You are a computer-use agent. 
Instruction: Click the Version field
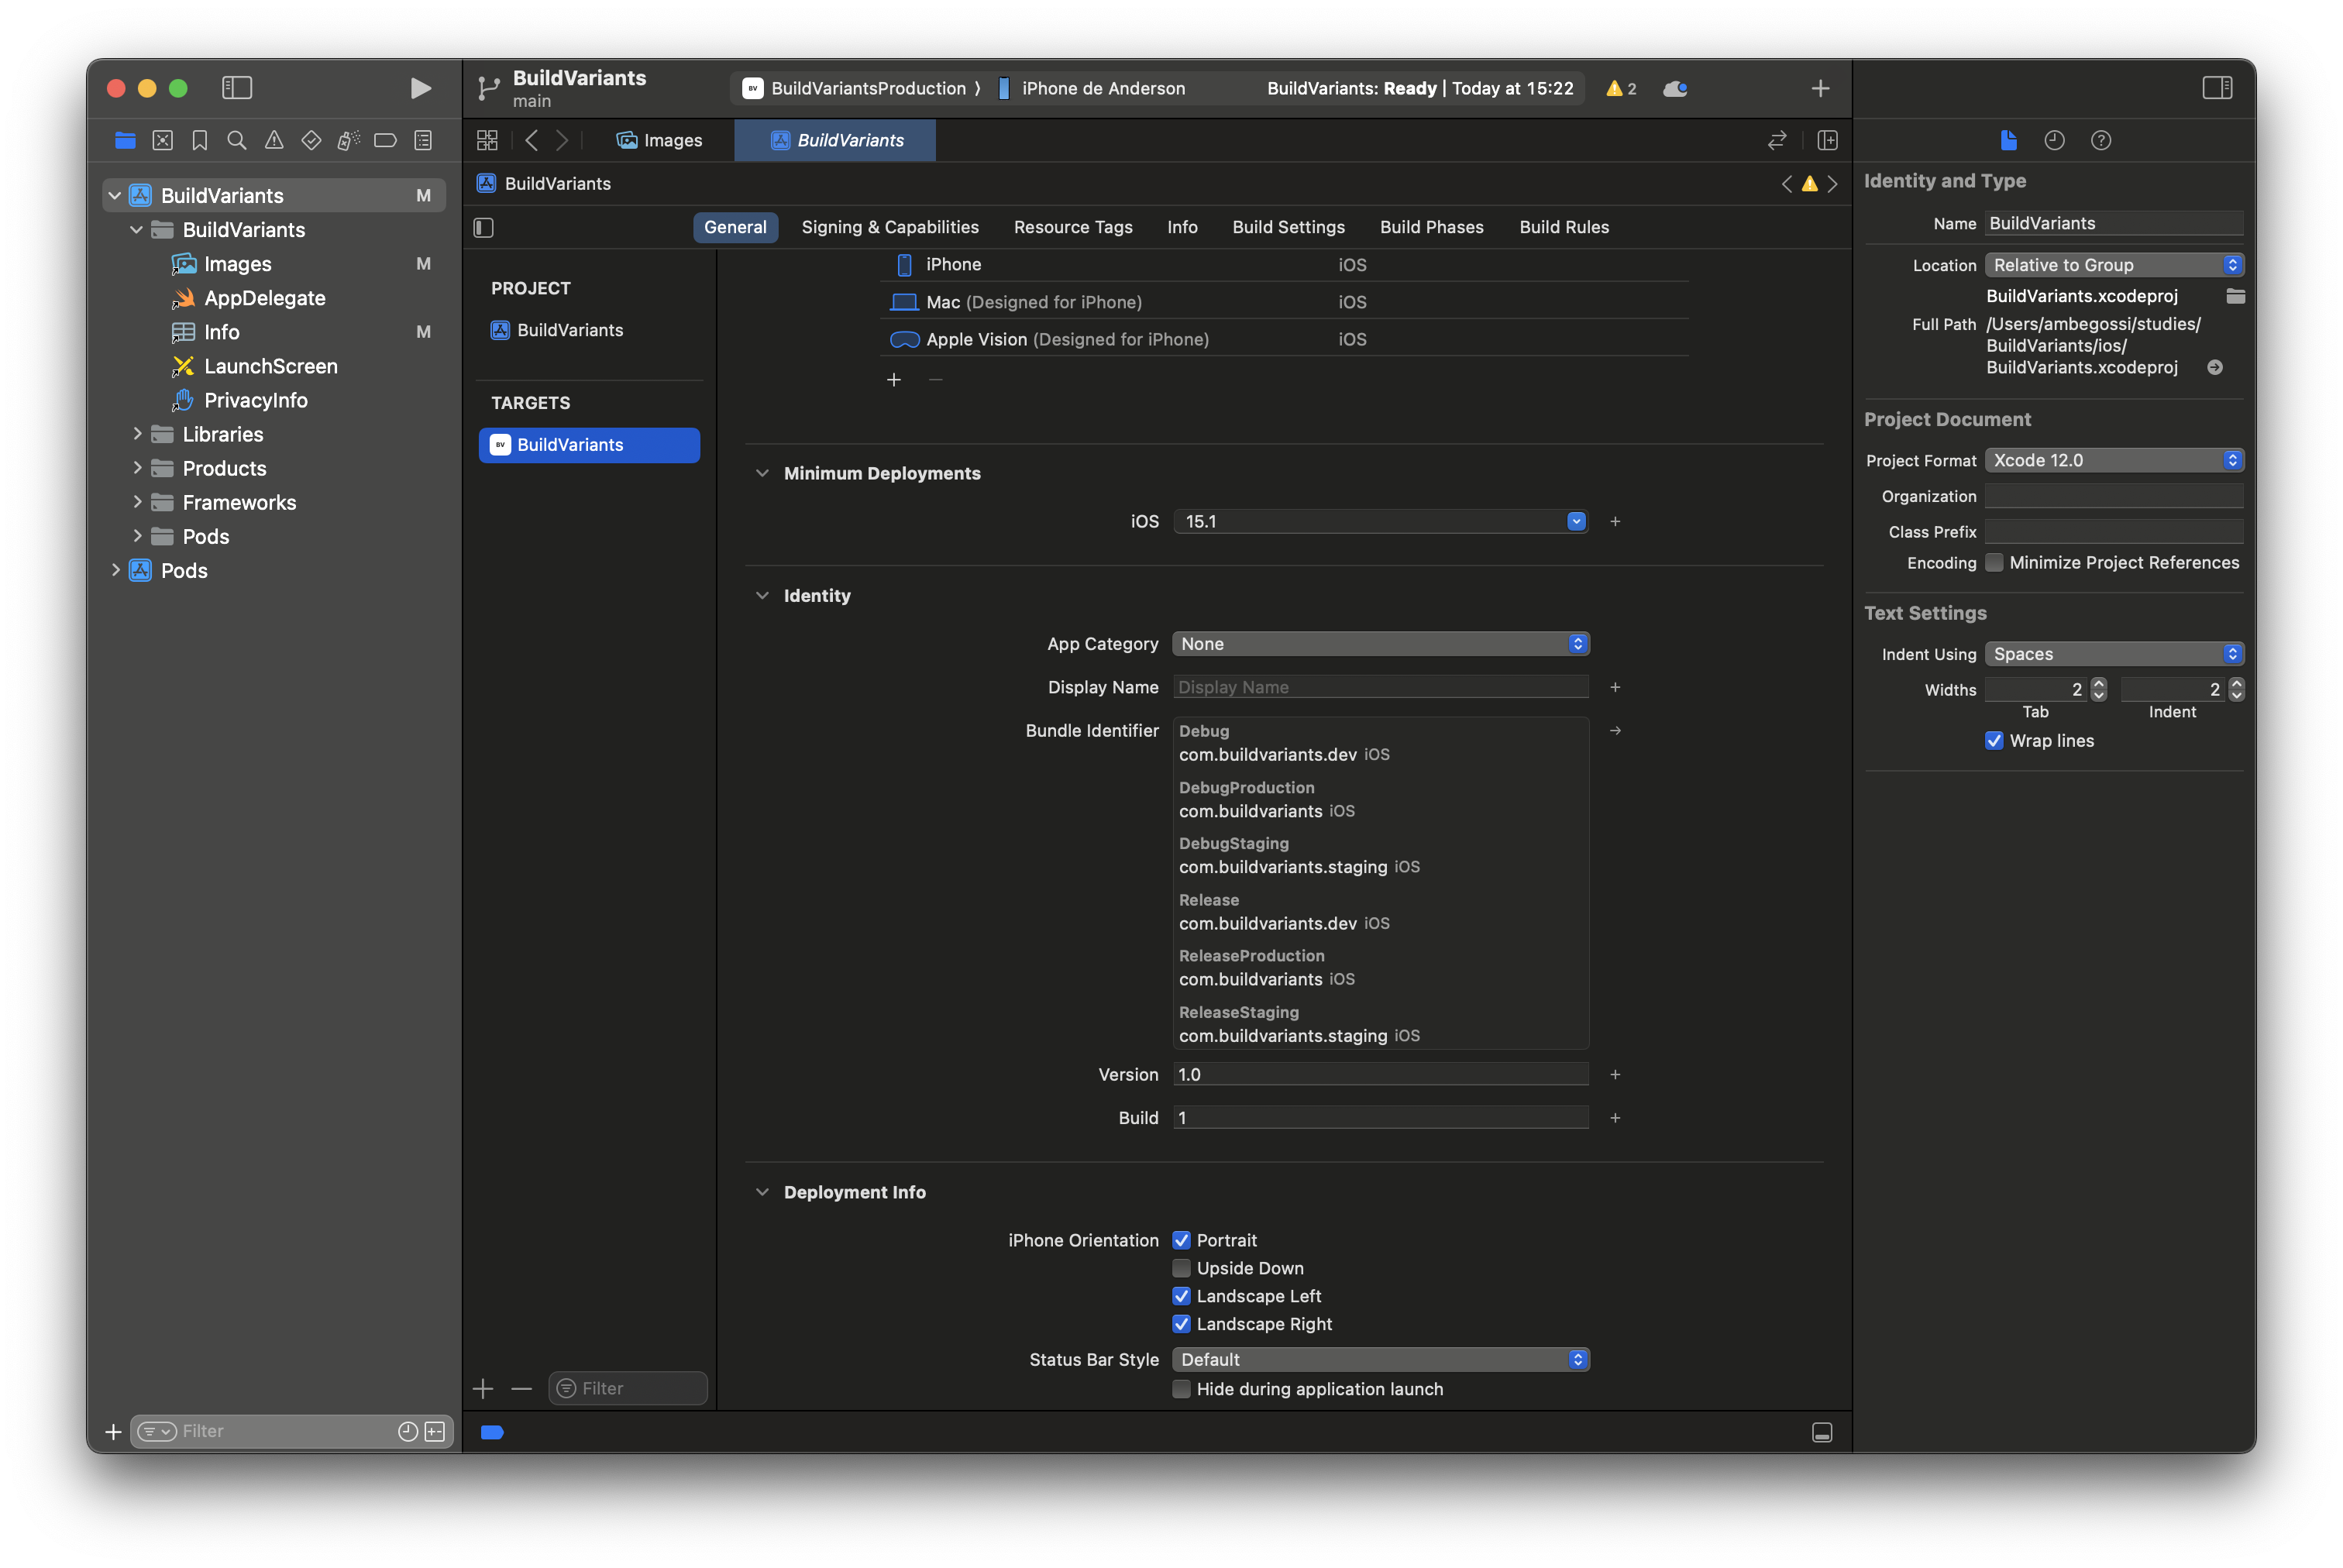pos(1380,1075)
